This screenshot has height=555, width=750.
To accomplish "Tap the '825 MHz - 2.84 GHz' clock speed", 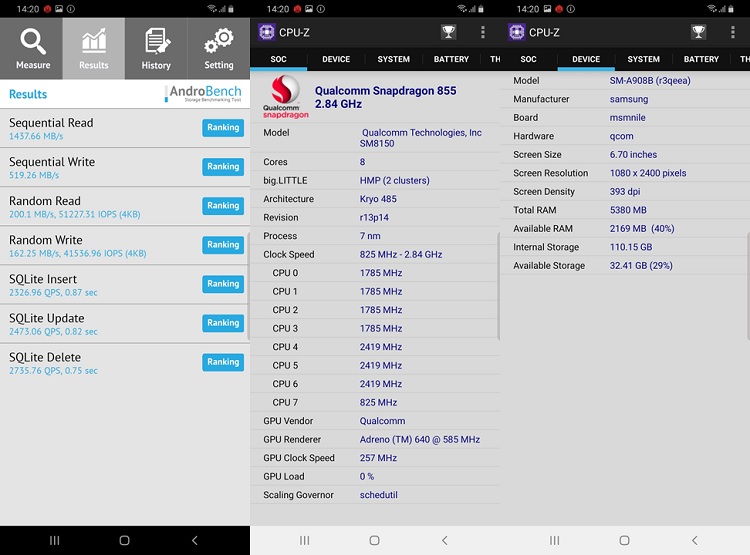I will point(401,255).
